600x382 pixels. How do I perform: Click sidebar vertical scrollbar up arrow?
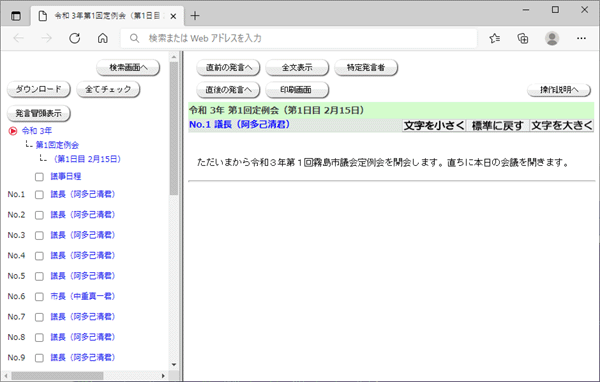(x=174, y=57)
